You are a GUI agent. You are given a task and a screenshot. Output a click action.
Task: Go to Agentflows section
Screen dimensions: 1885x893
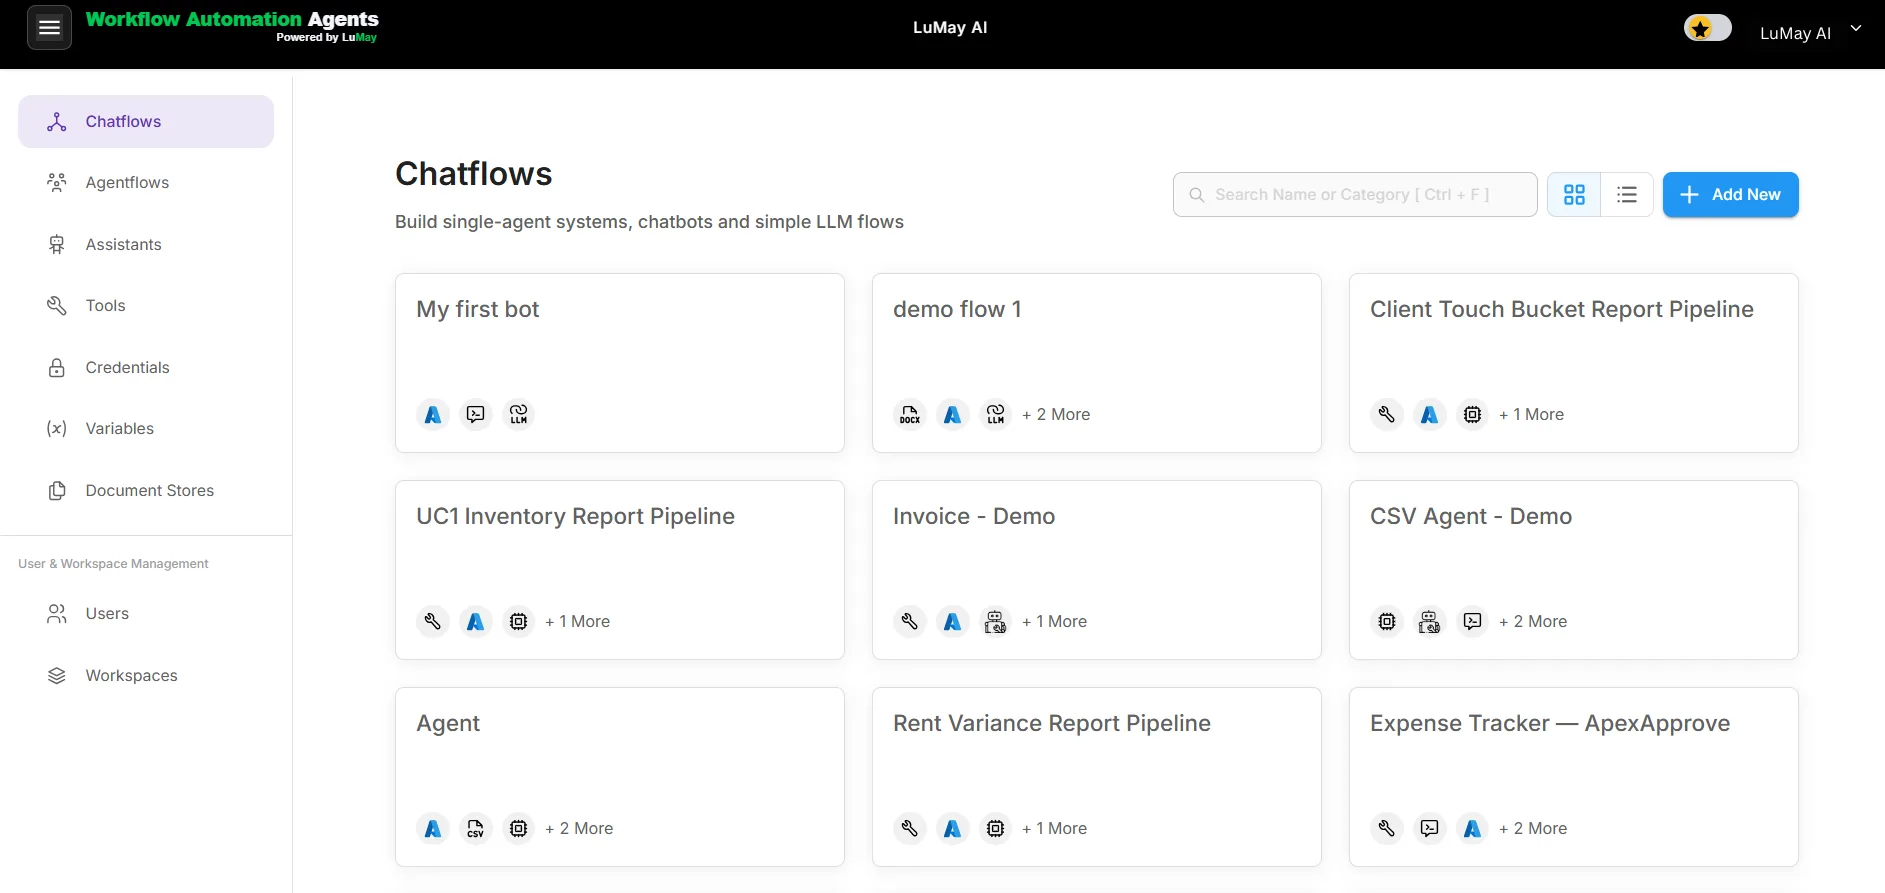146,182
